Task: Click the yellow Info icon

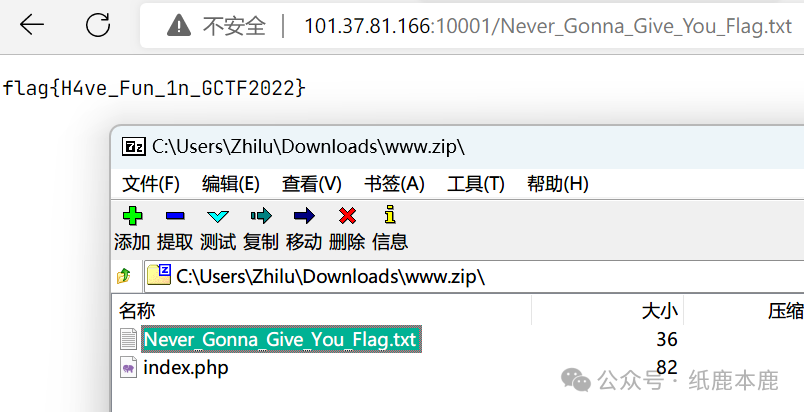Action: 390,215
